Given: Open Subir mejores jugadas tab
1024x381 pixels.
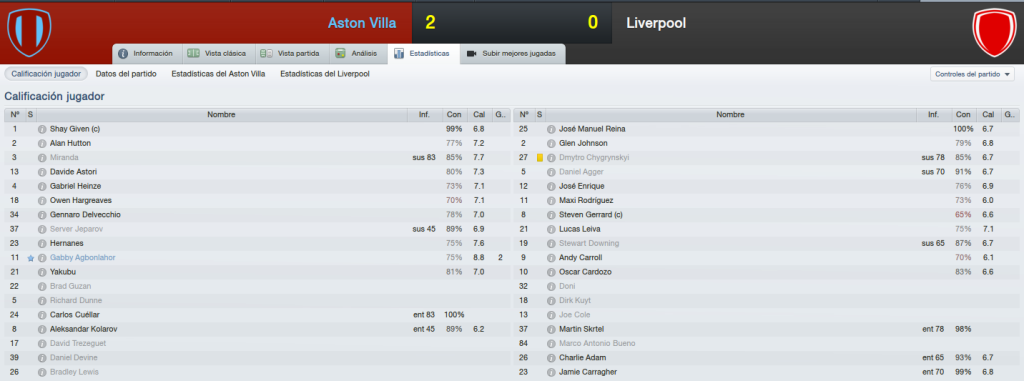Looking at the screenshot, I should pos(513,54).
